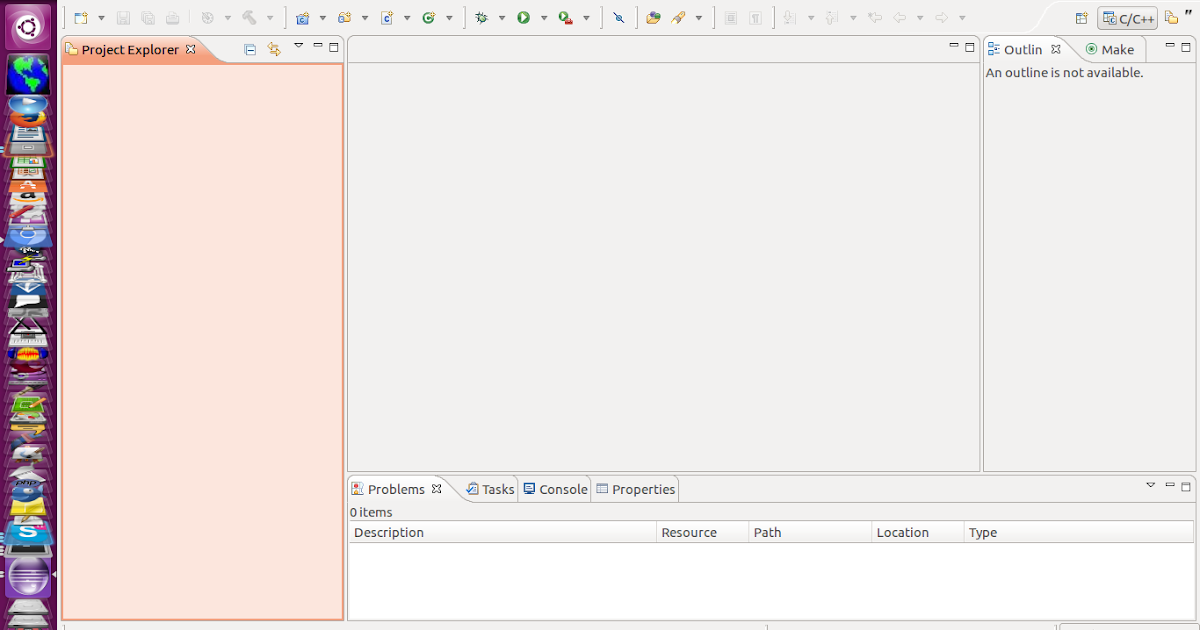The height and width of the screenshot is (630, 1200).
Task: Open the Run configurations dropdown arrow
Action: coord(544,18)
